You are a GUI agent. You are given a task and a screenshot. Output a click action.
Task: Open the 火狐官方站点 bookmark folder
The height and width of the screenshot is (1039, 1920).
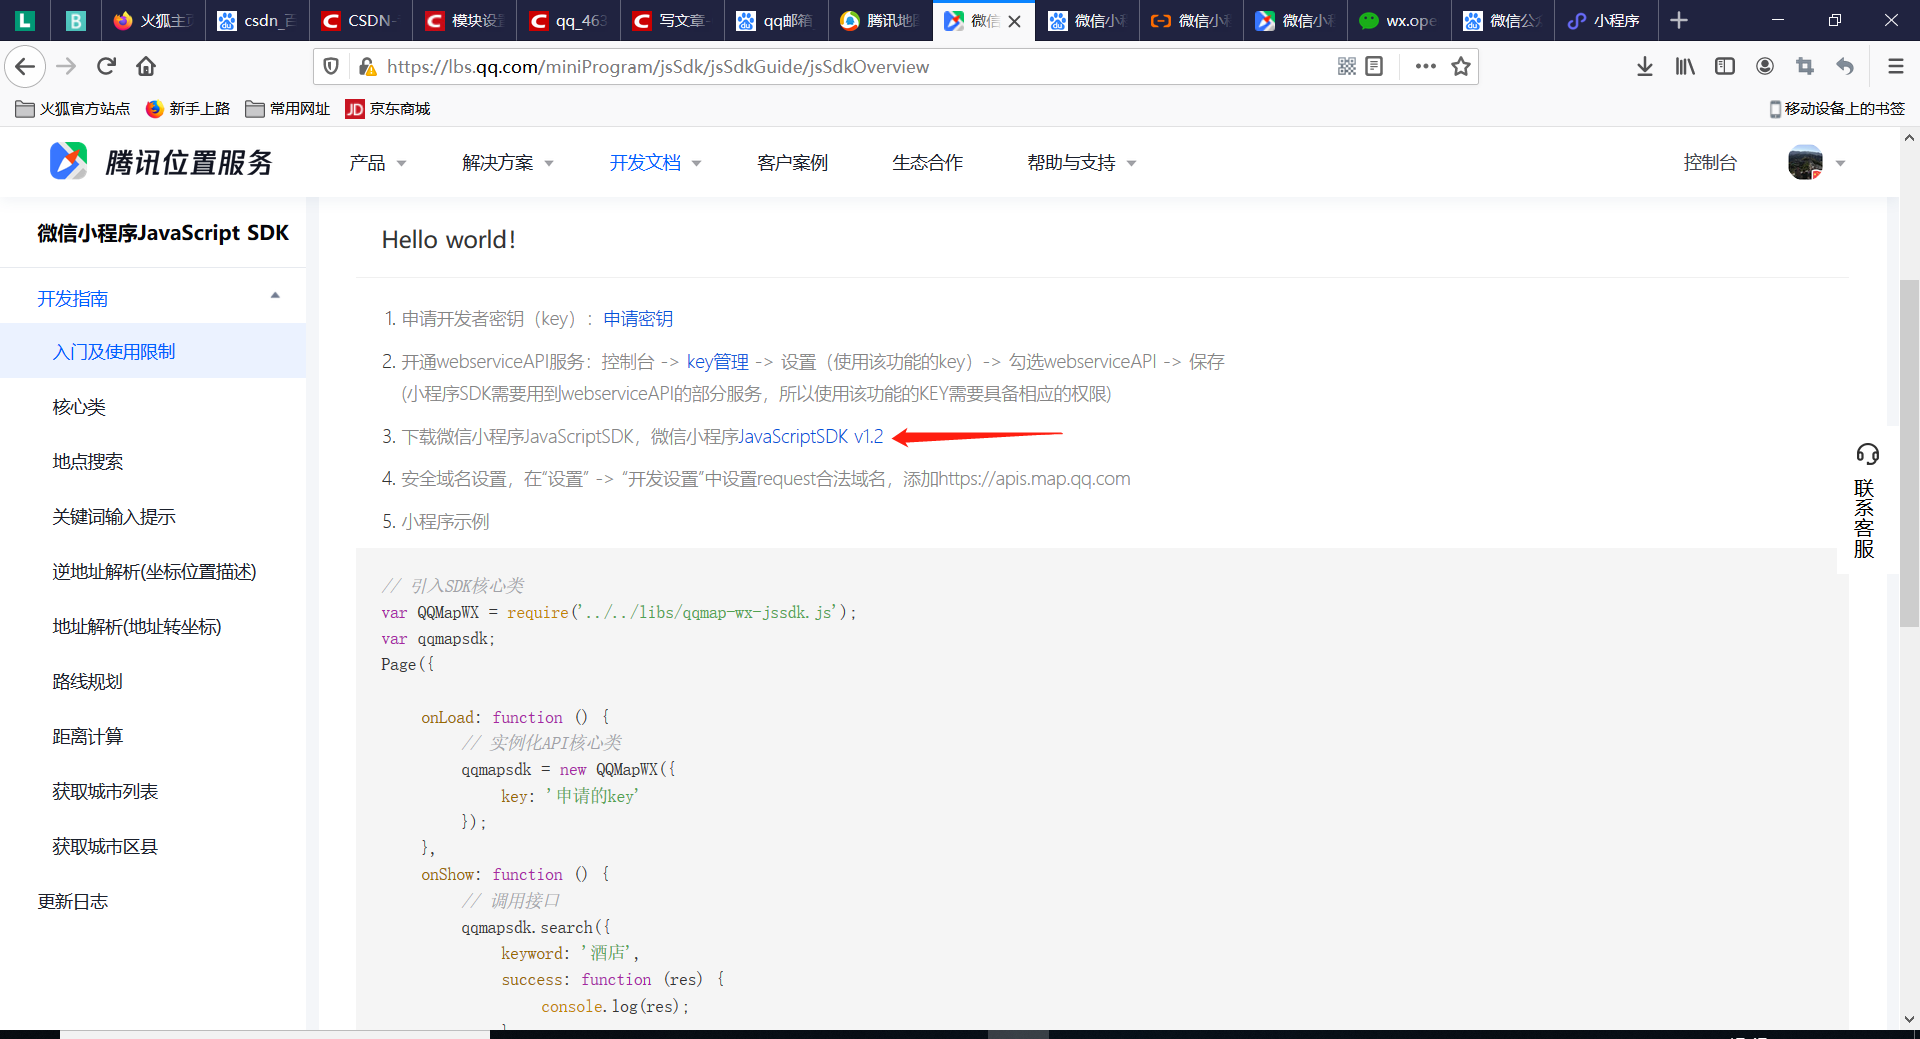coord(73,108)
